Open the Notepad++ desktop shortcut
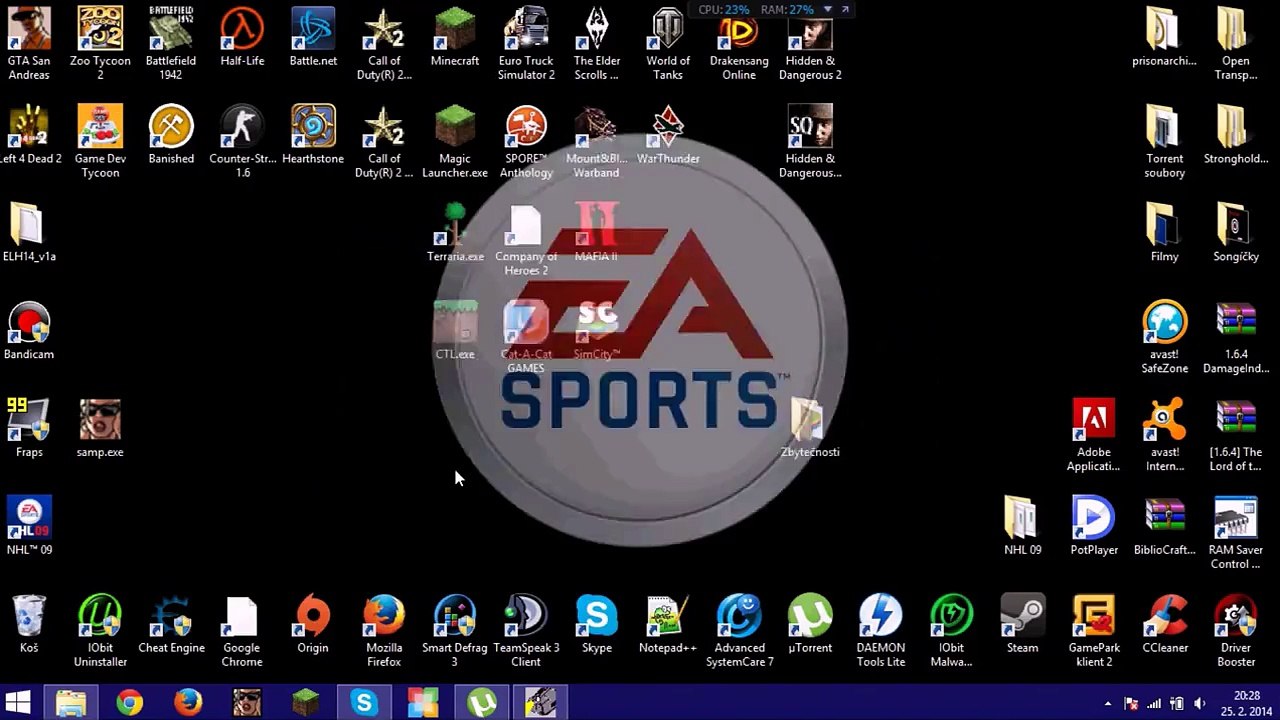 tap(668, 624)
